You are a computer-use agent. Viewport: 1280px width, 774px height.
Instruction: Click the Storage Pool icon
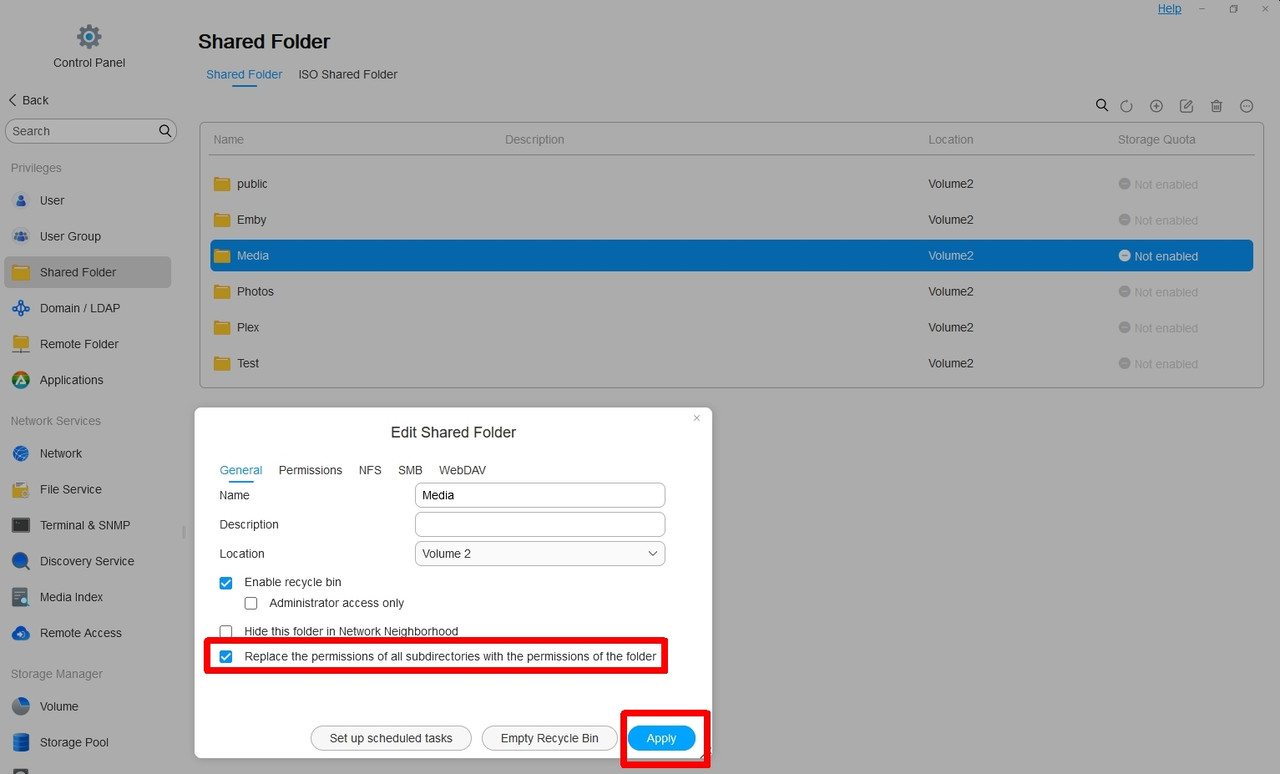point(21,742)
